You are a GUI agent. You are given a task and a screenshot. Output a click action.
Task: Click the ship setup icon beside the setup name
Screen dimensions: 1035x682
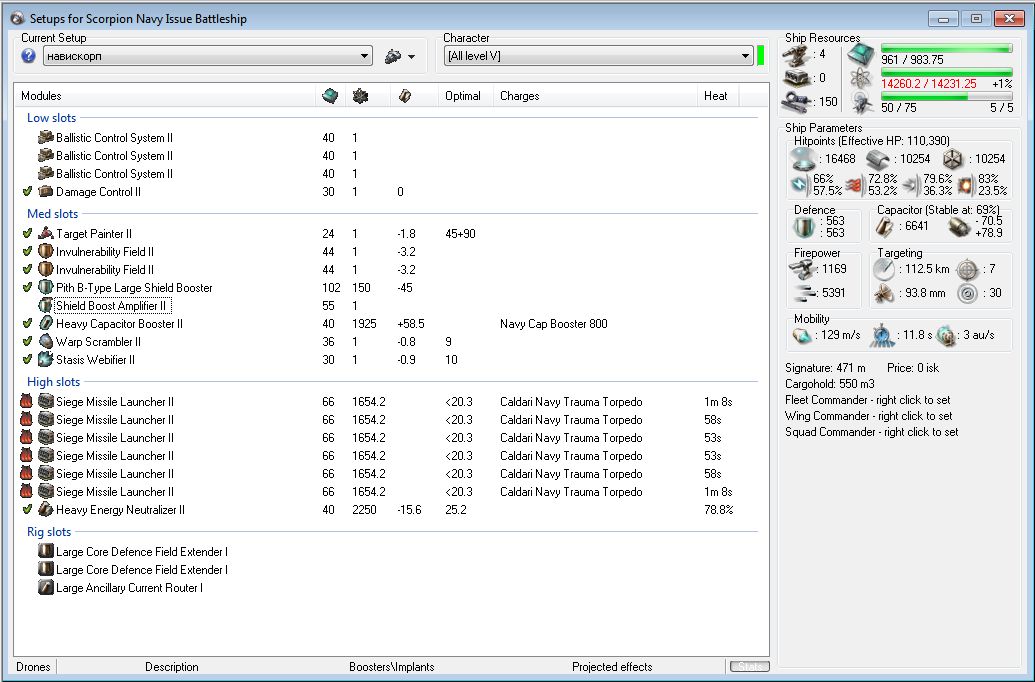pos(392,57)
